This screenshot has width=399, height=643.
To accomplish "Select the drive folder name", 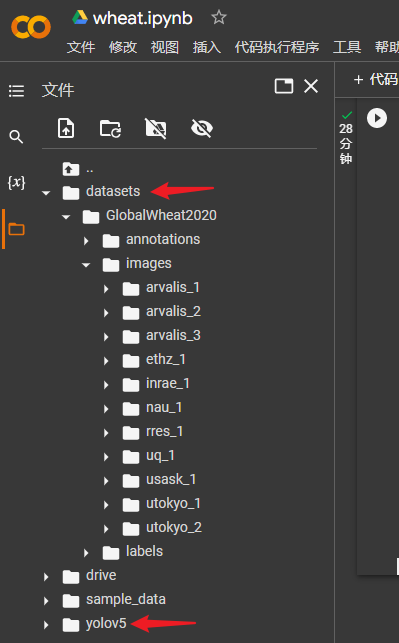I will tap(101, 575).
